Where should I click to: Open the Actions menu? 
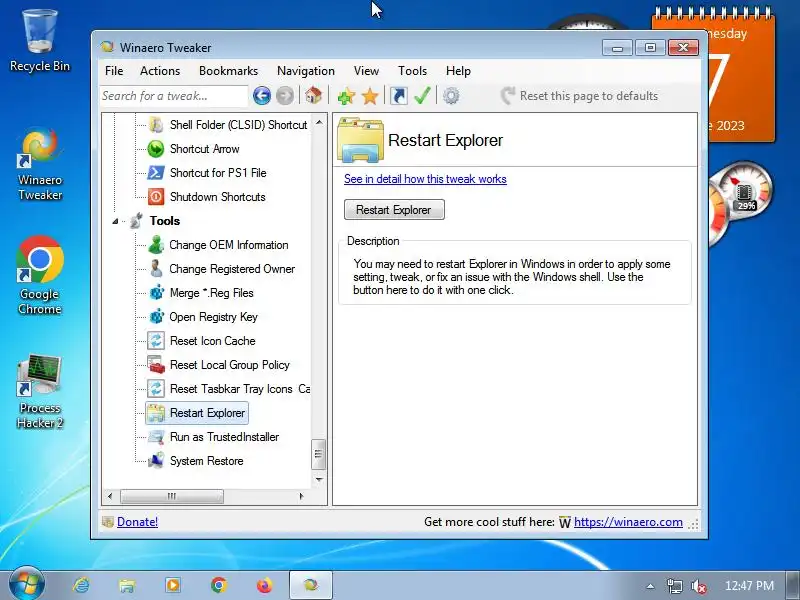click(160, 71)
